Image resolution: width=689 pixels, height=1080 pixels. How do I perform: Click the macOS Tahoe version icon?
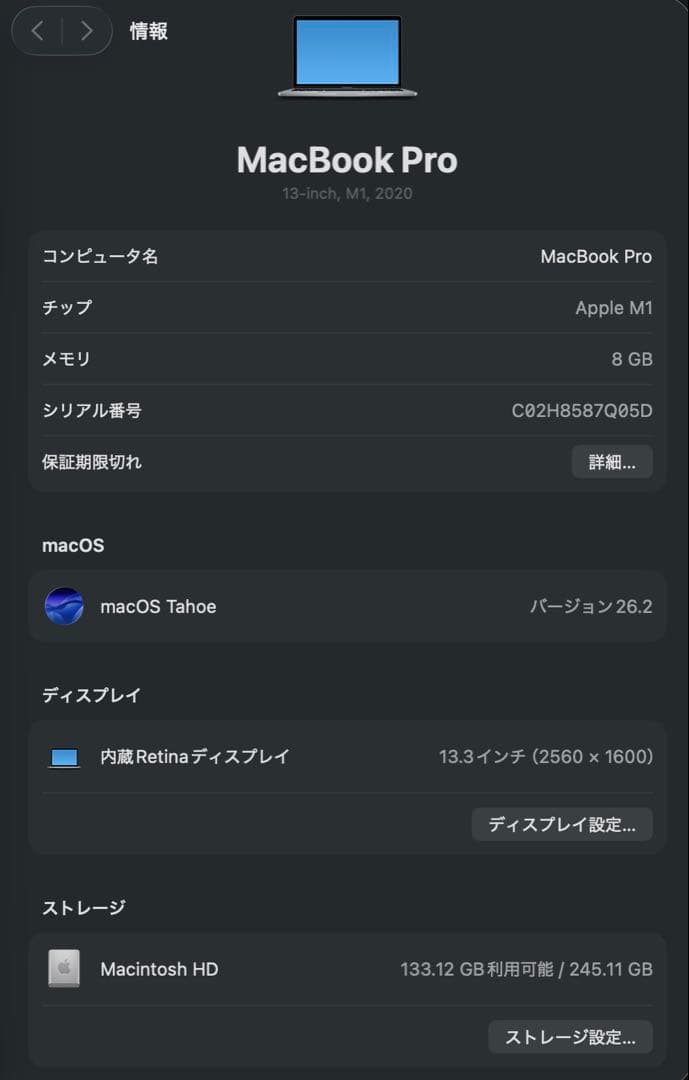[x=64, y=606]
